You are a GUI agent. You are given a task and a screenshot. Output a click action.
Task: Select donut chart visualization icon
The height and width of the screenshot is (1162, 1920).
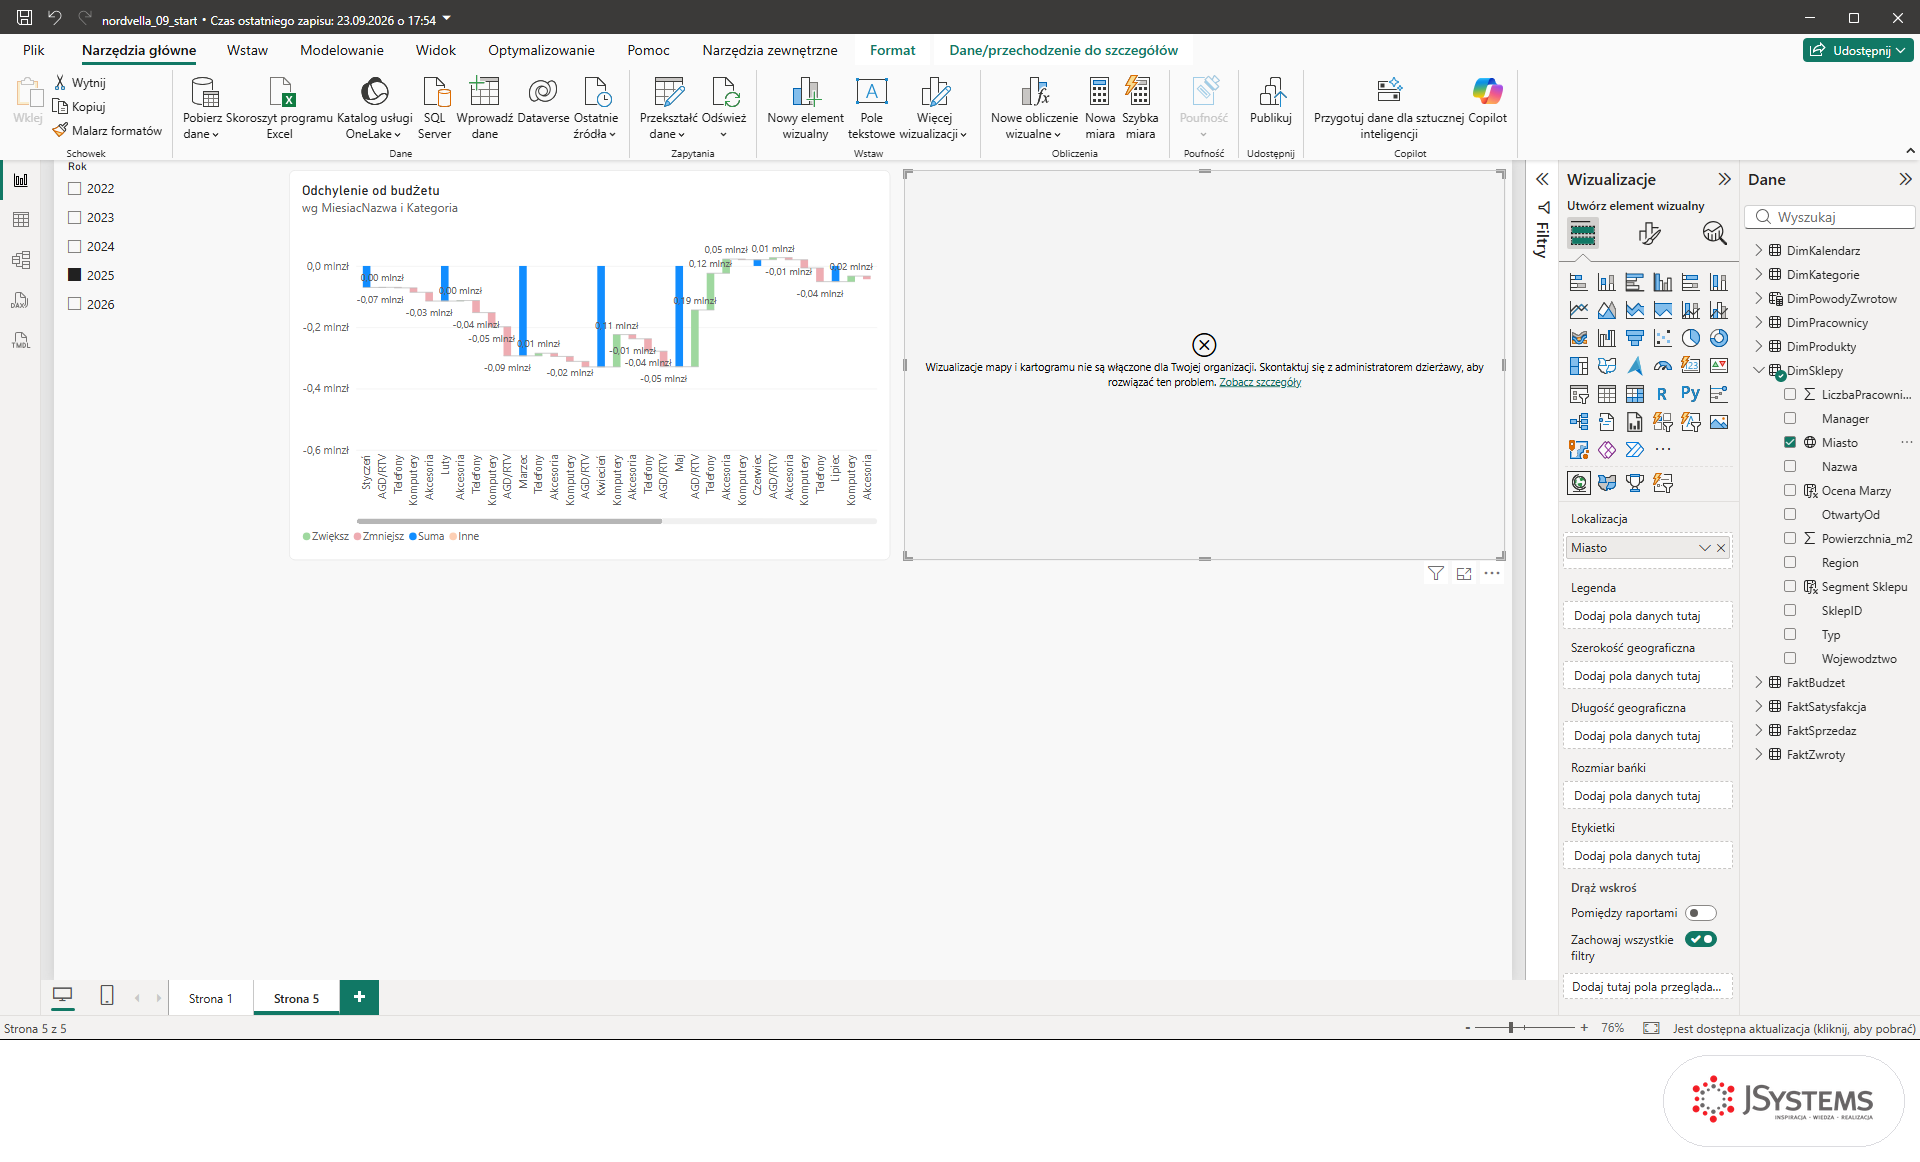tap(1718, 338)
